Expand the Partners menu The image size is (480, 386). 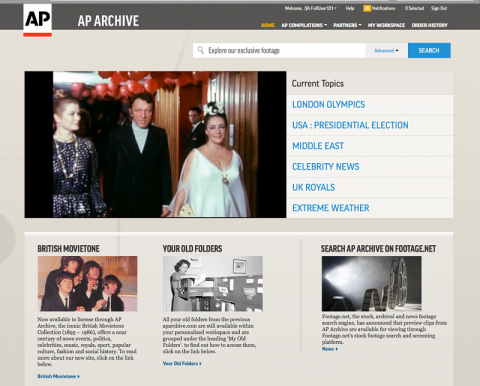coord(347,25)
